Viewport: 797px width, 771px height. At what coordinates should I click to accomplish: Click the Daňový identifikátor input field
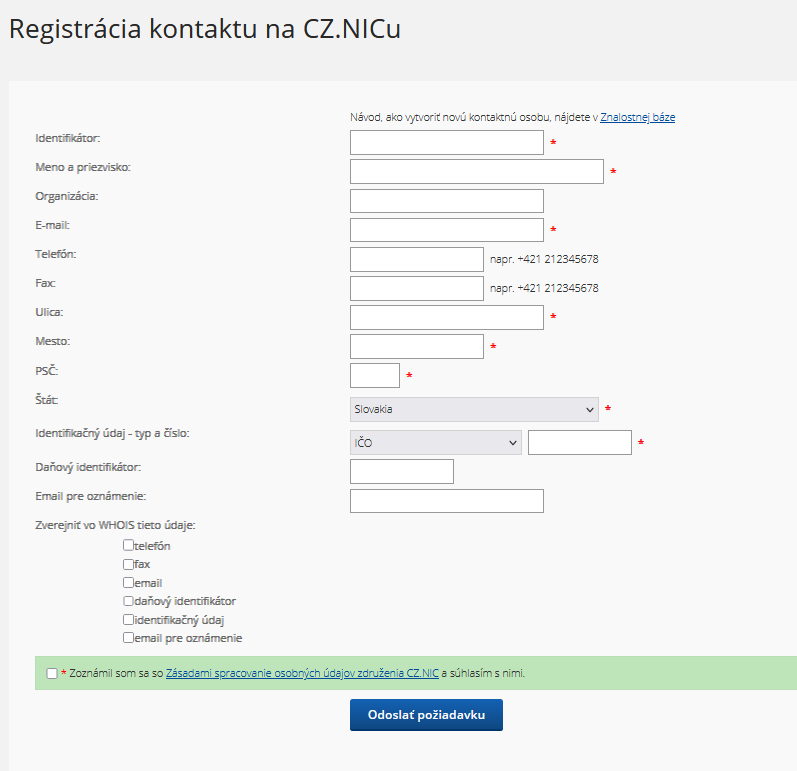[402, 472]
